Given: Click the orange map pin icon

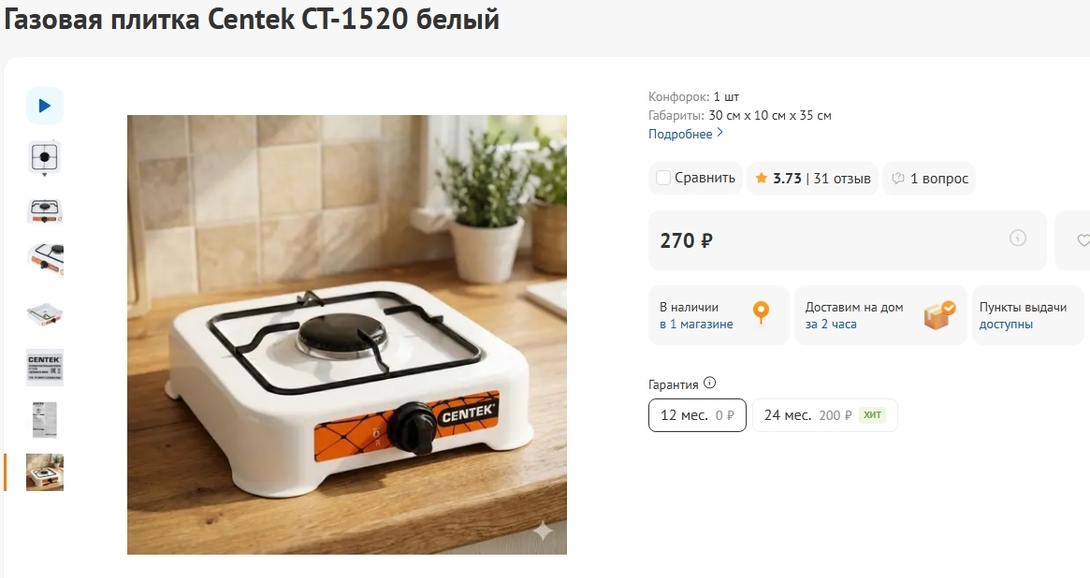Looking at the screenshot, I should pos(761,313).
